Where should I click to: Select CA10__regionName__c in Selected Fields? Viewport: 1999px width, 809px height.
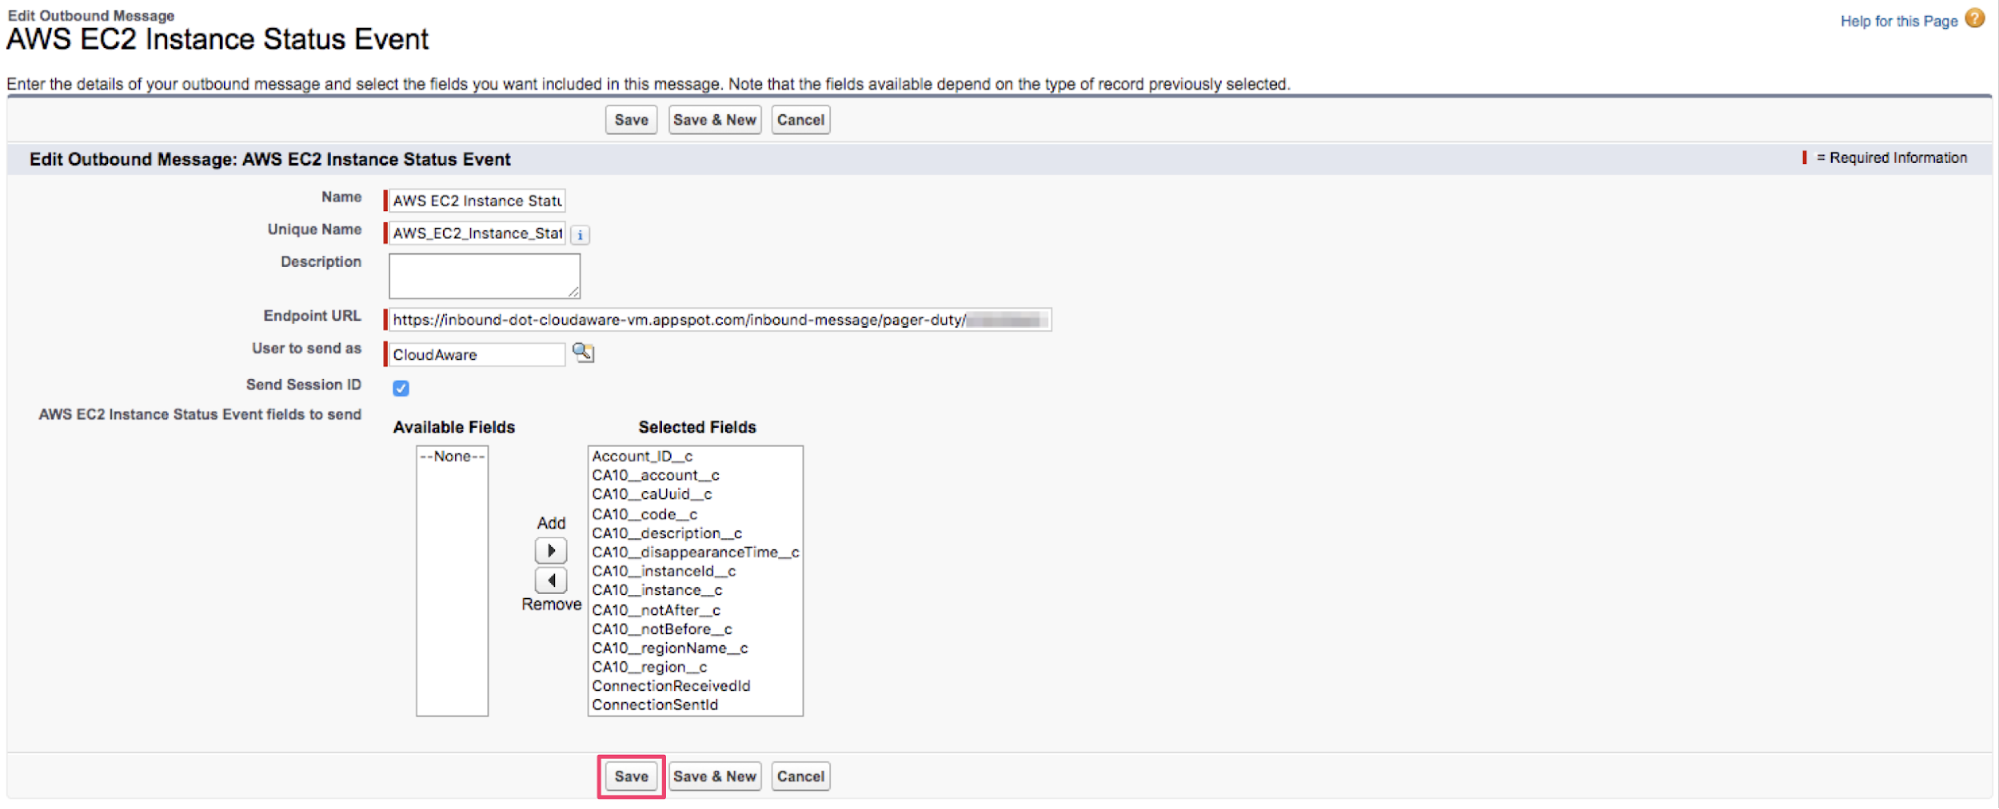click(x=669, y=648)
